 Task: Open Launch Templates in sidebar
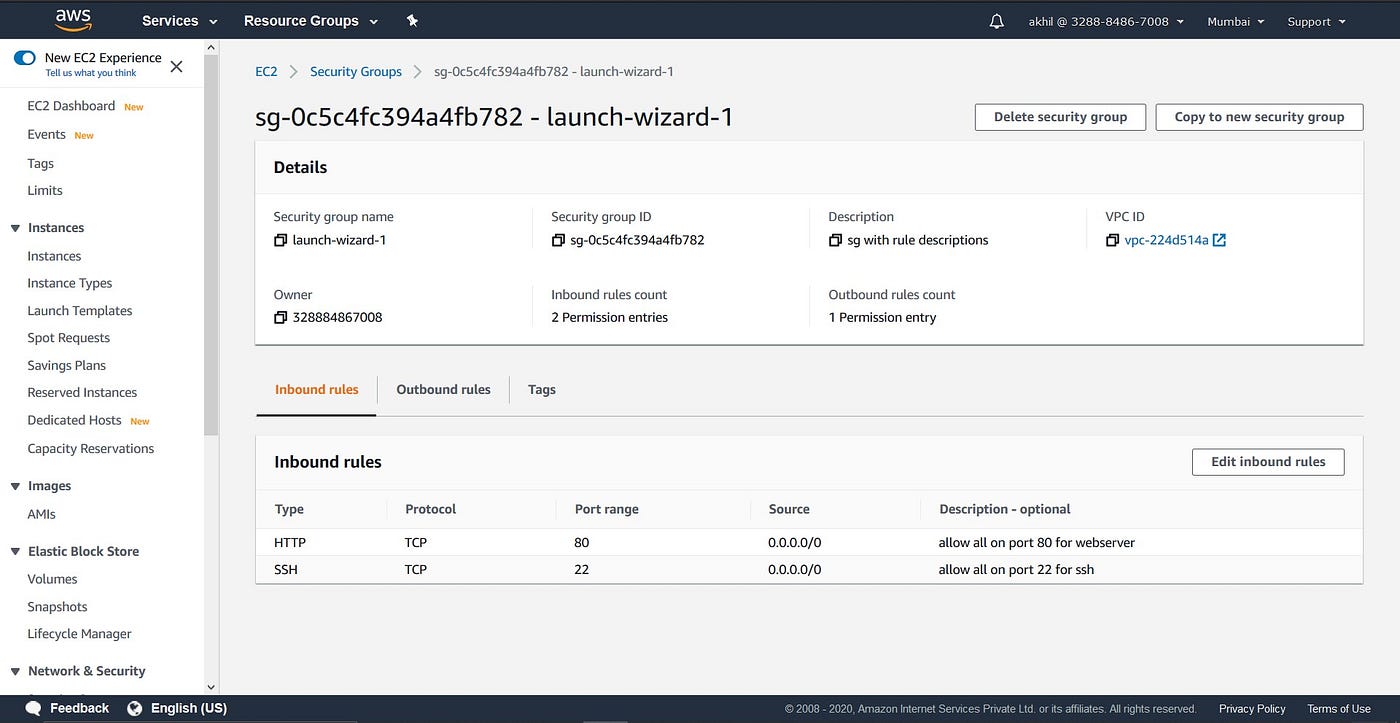tap(80, 311)
